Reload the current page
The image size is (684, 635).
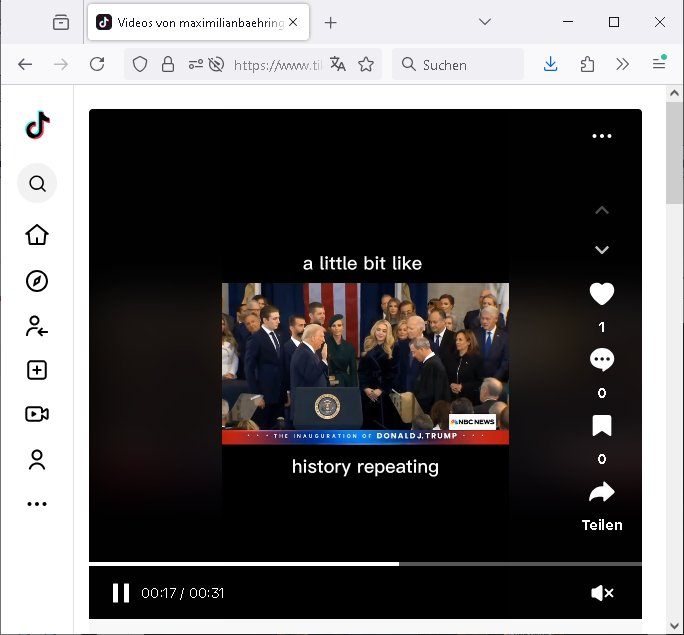97,65
